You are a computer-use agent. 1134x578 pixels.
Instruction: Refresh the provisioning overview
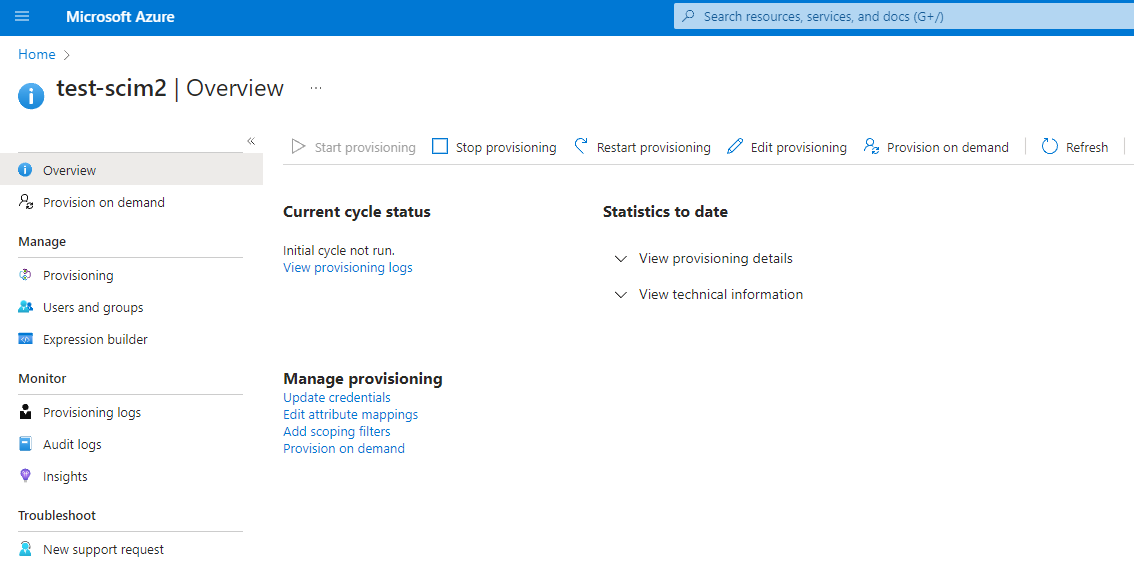click(1086, 146)
